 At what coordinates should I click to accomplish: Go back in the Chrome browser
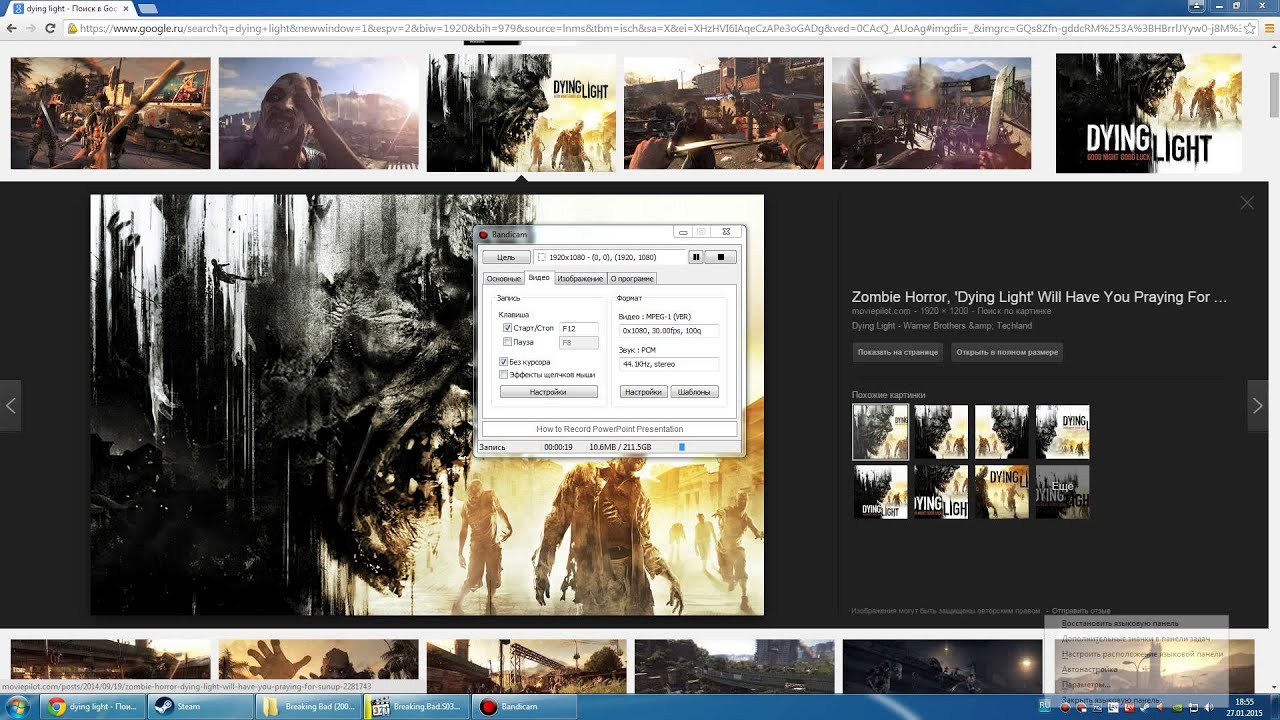coord(11,28)
